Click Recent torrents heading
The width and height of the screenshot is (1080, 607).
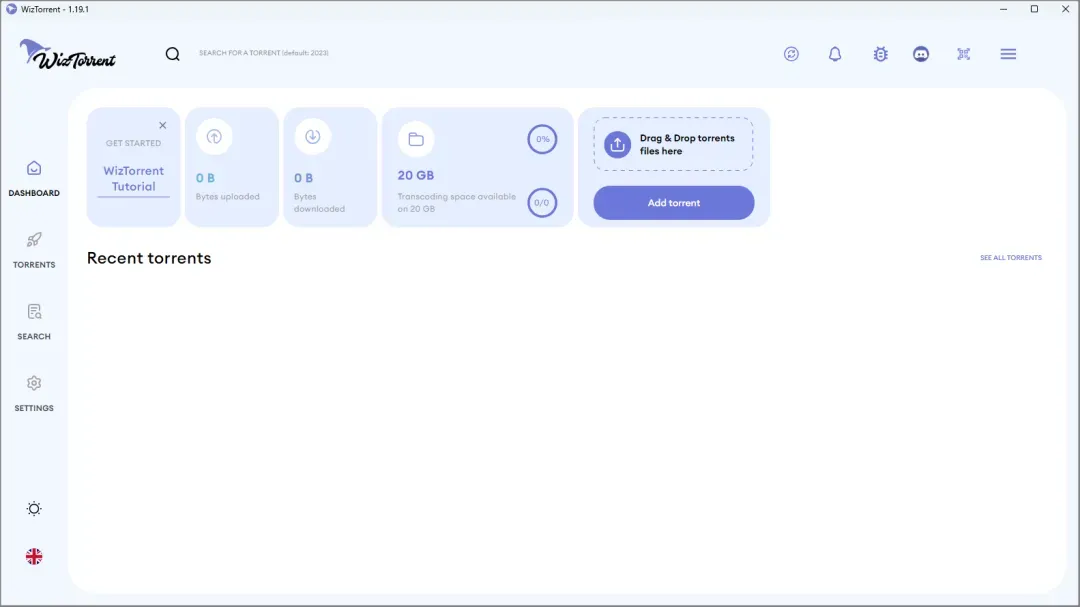point(149,258)
